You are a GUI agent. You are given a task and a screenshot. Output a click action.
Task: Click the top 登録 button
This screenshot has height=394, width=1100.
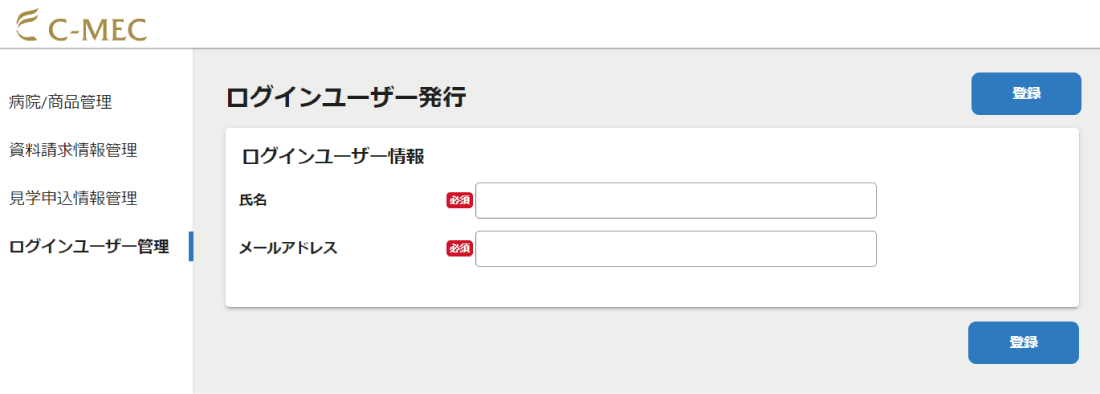coord(1026,93)
